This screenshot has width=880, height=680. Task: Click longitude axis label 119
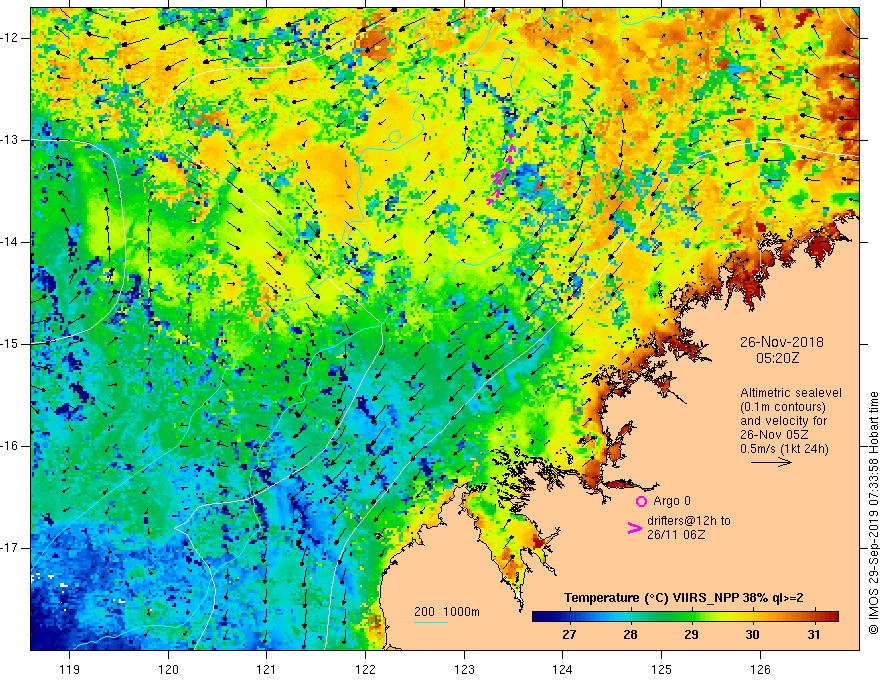70,669
